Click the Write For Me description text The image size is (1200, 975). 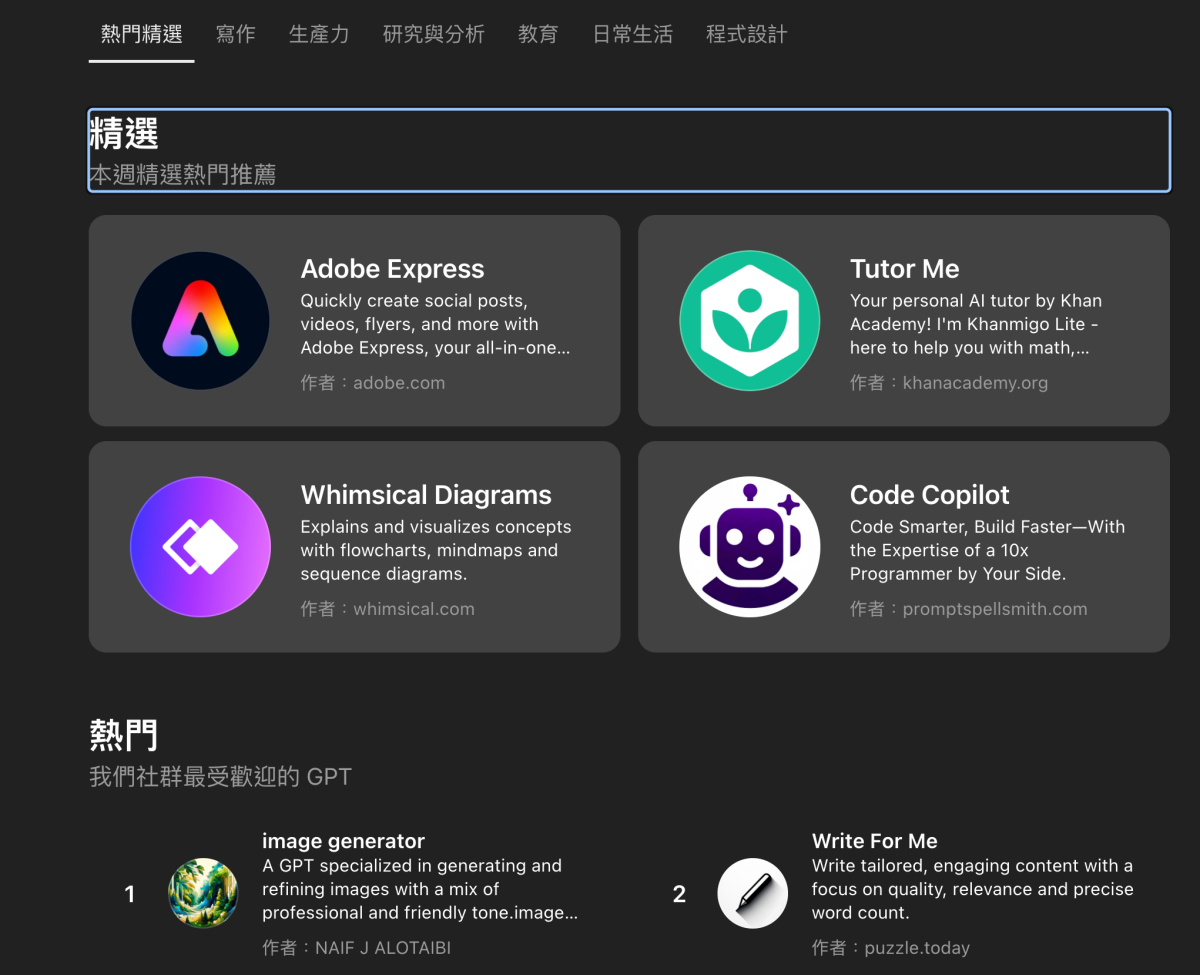[972, 889]
